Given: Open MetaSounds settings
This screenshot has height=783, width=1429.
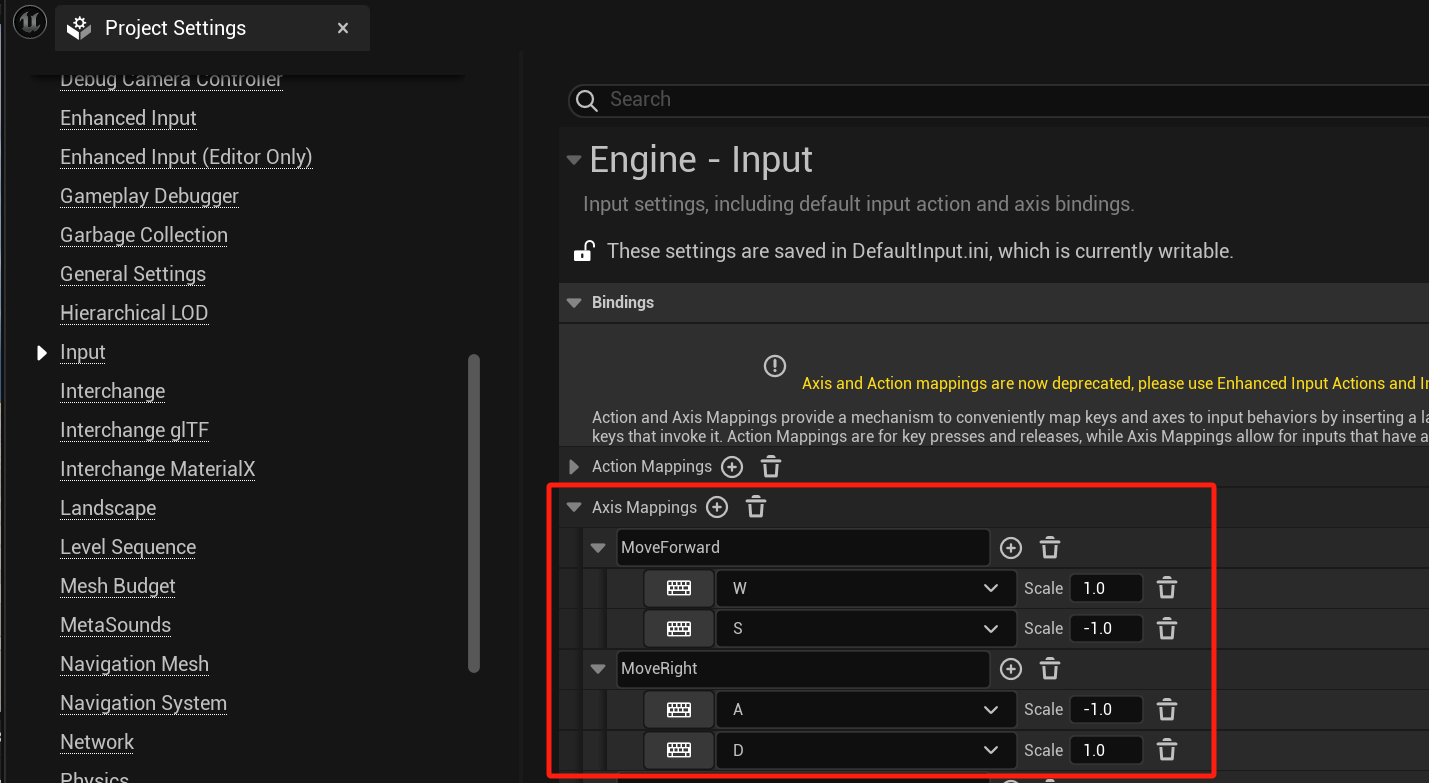Looking at the screenshot, I should tap(115, 625).
